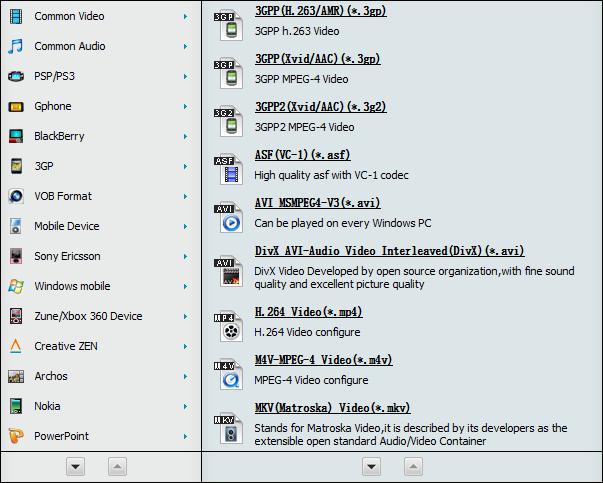
Task: Click the ASF file format icon
Action: tap(229, 170)
